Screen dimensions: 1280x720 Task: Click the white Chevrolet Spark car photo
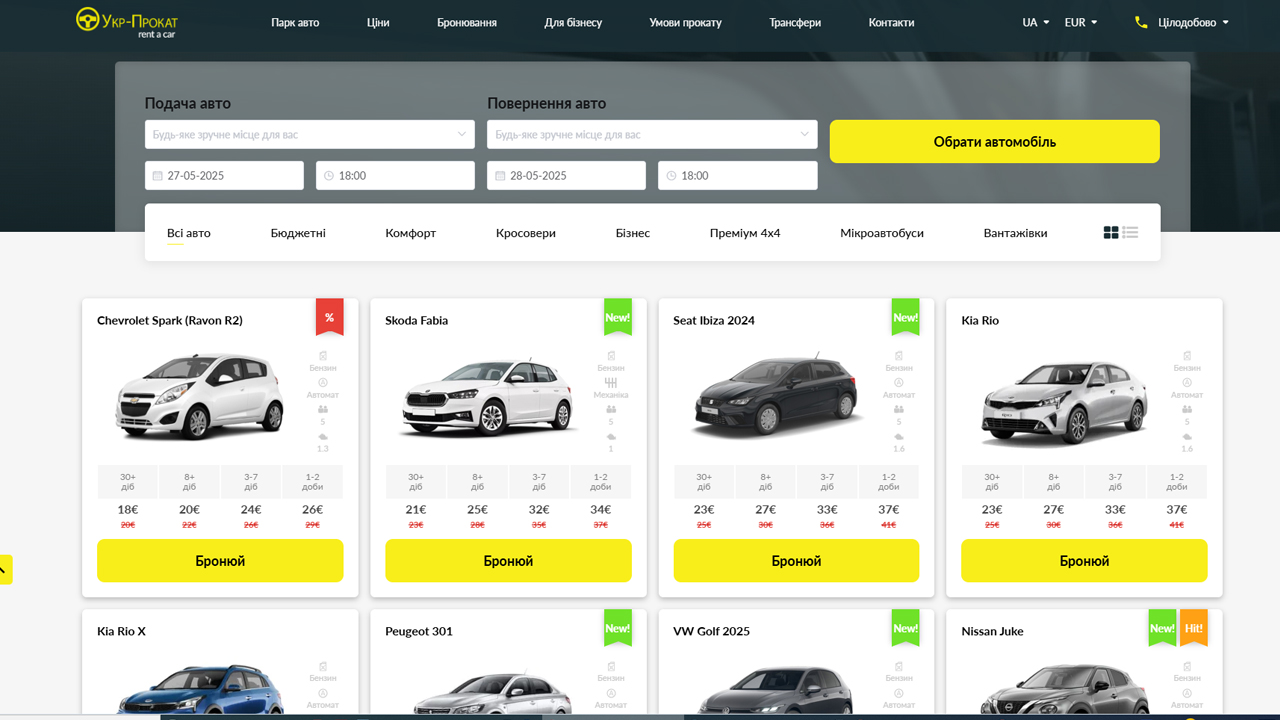click(200, 395)
